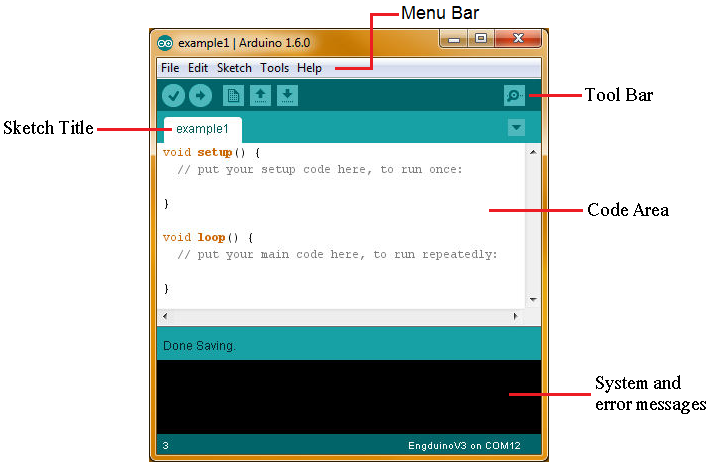Click the vertical scrollbar down arrow
Screen dimensions: 710x468
533,300
